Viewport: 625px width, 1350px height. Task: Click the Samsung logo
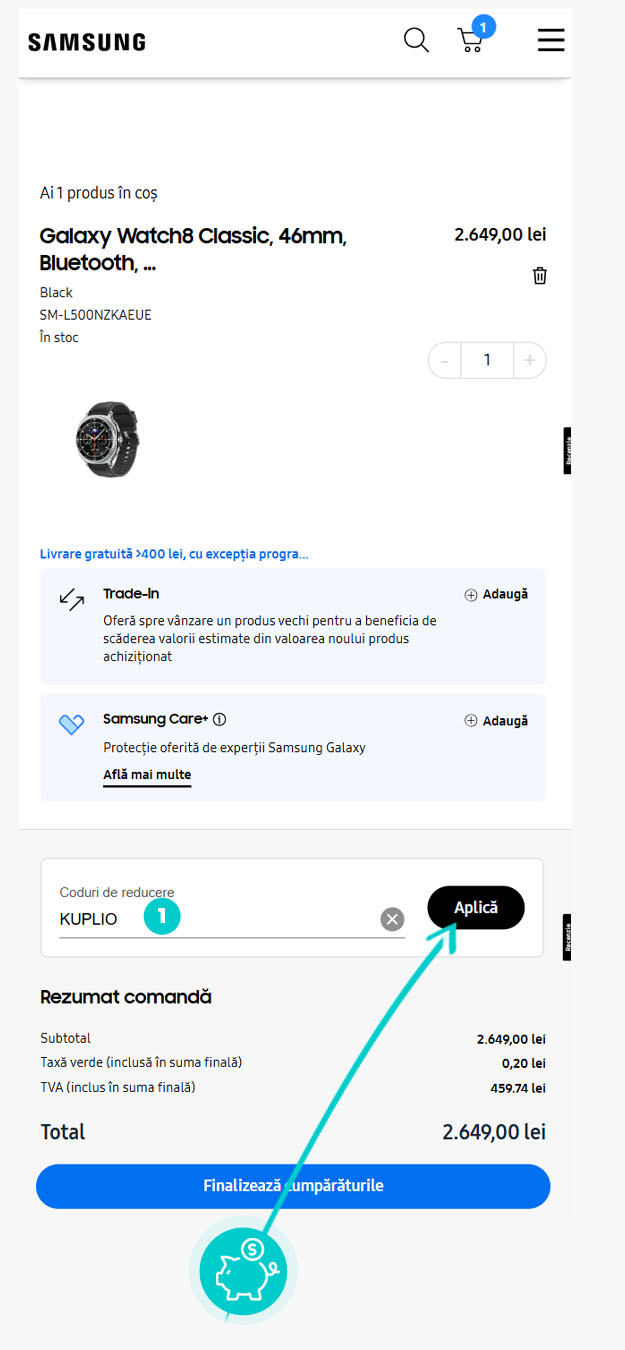pyautogui.click(x=87, y=42)
